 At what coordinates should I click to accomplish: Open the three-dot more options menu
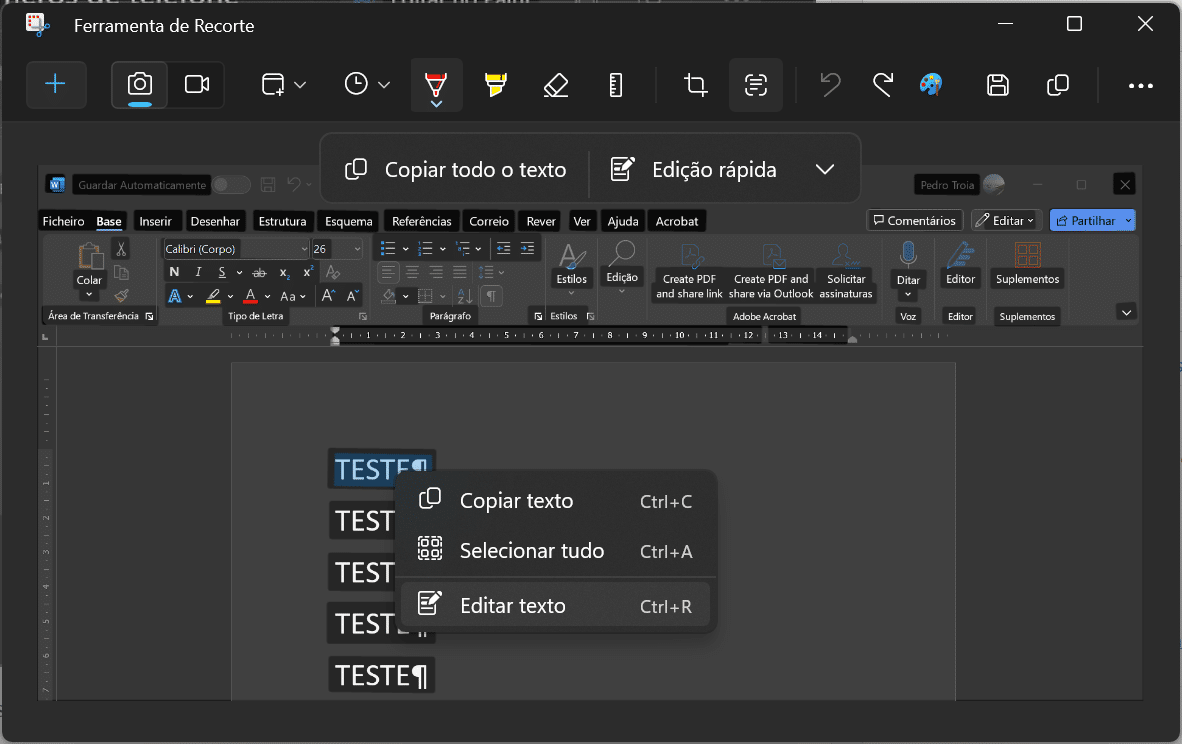click(x=1141, y=86)
